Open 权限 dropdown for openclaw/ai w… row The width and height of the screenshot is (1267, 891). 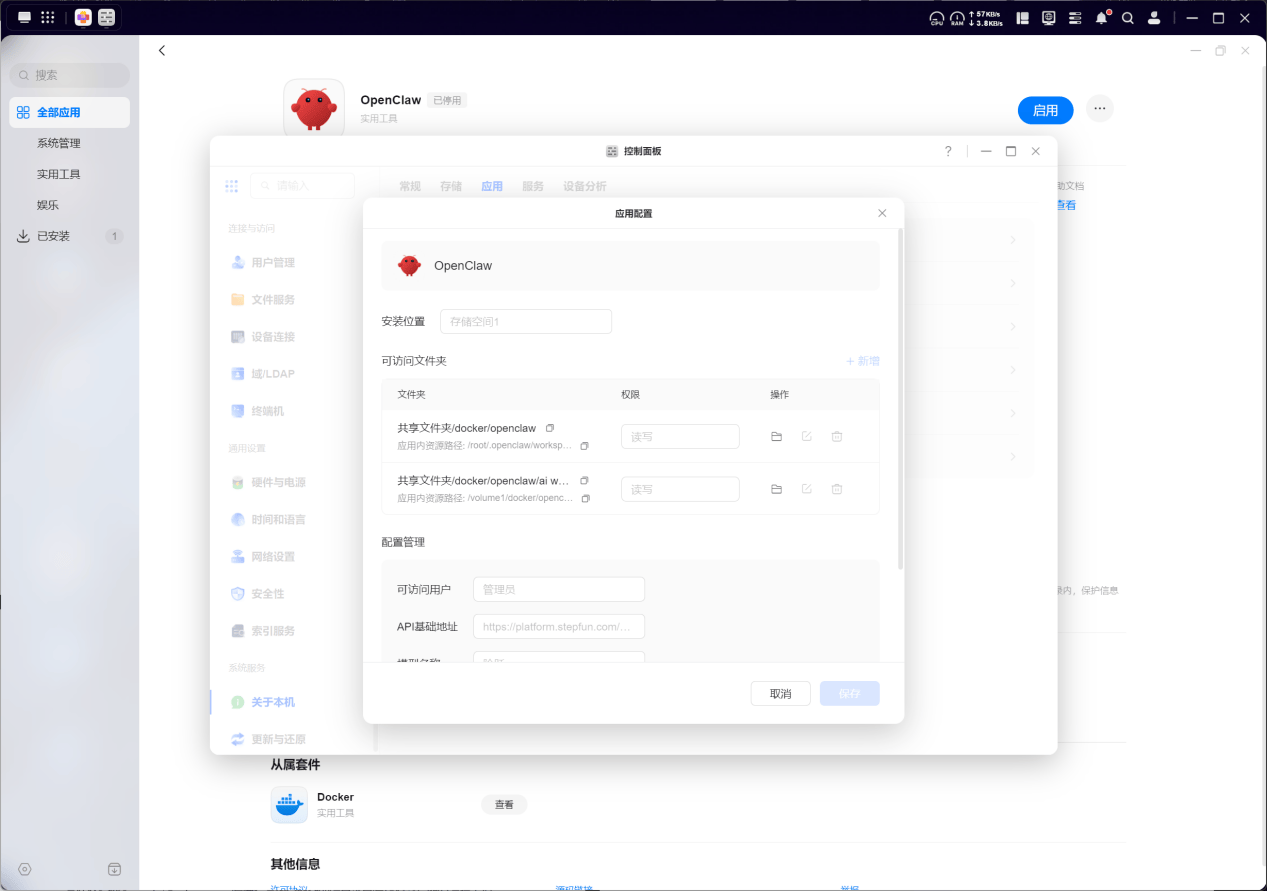pos(680,489)
